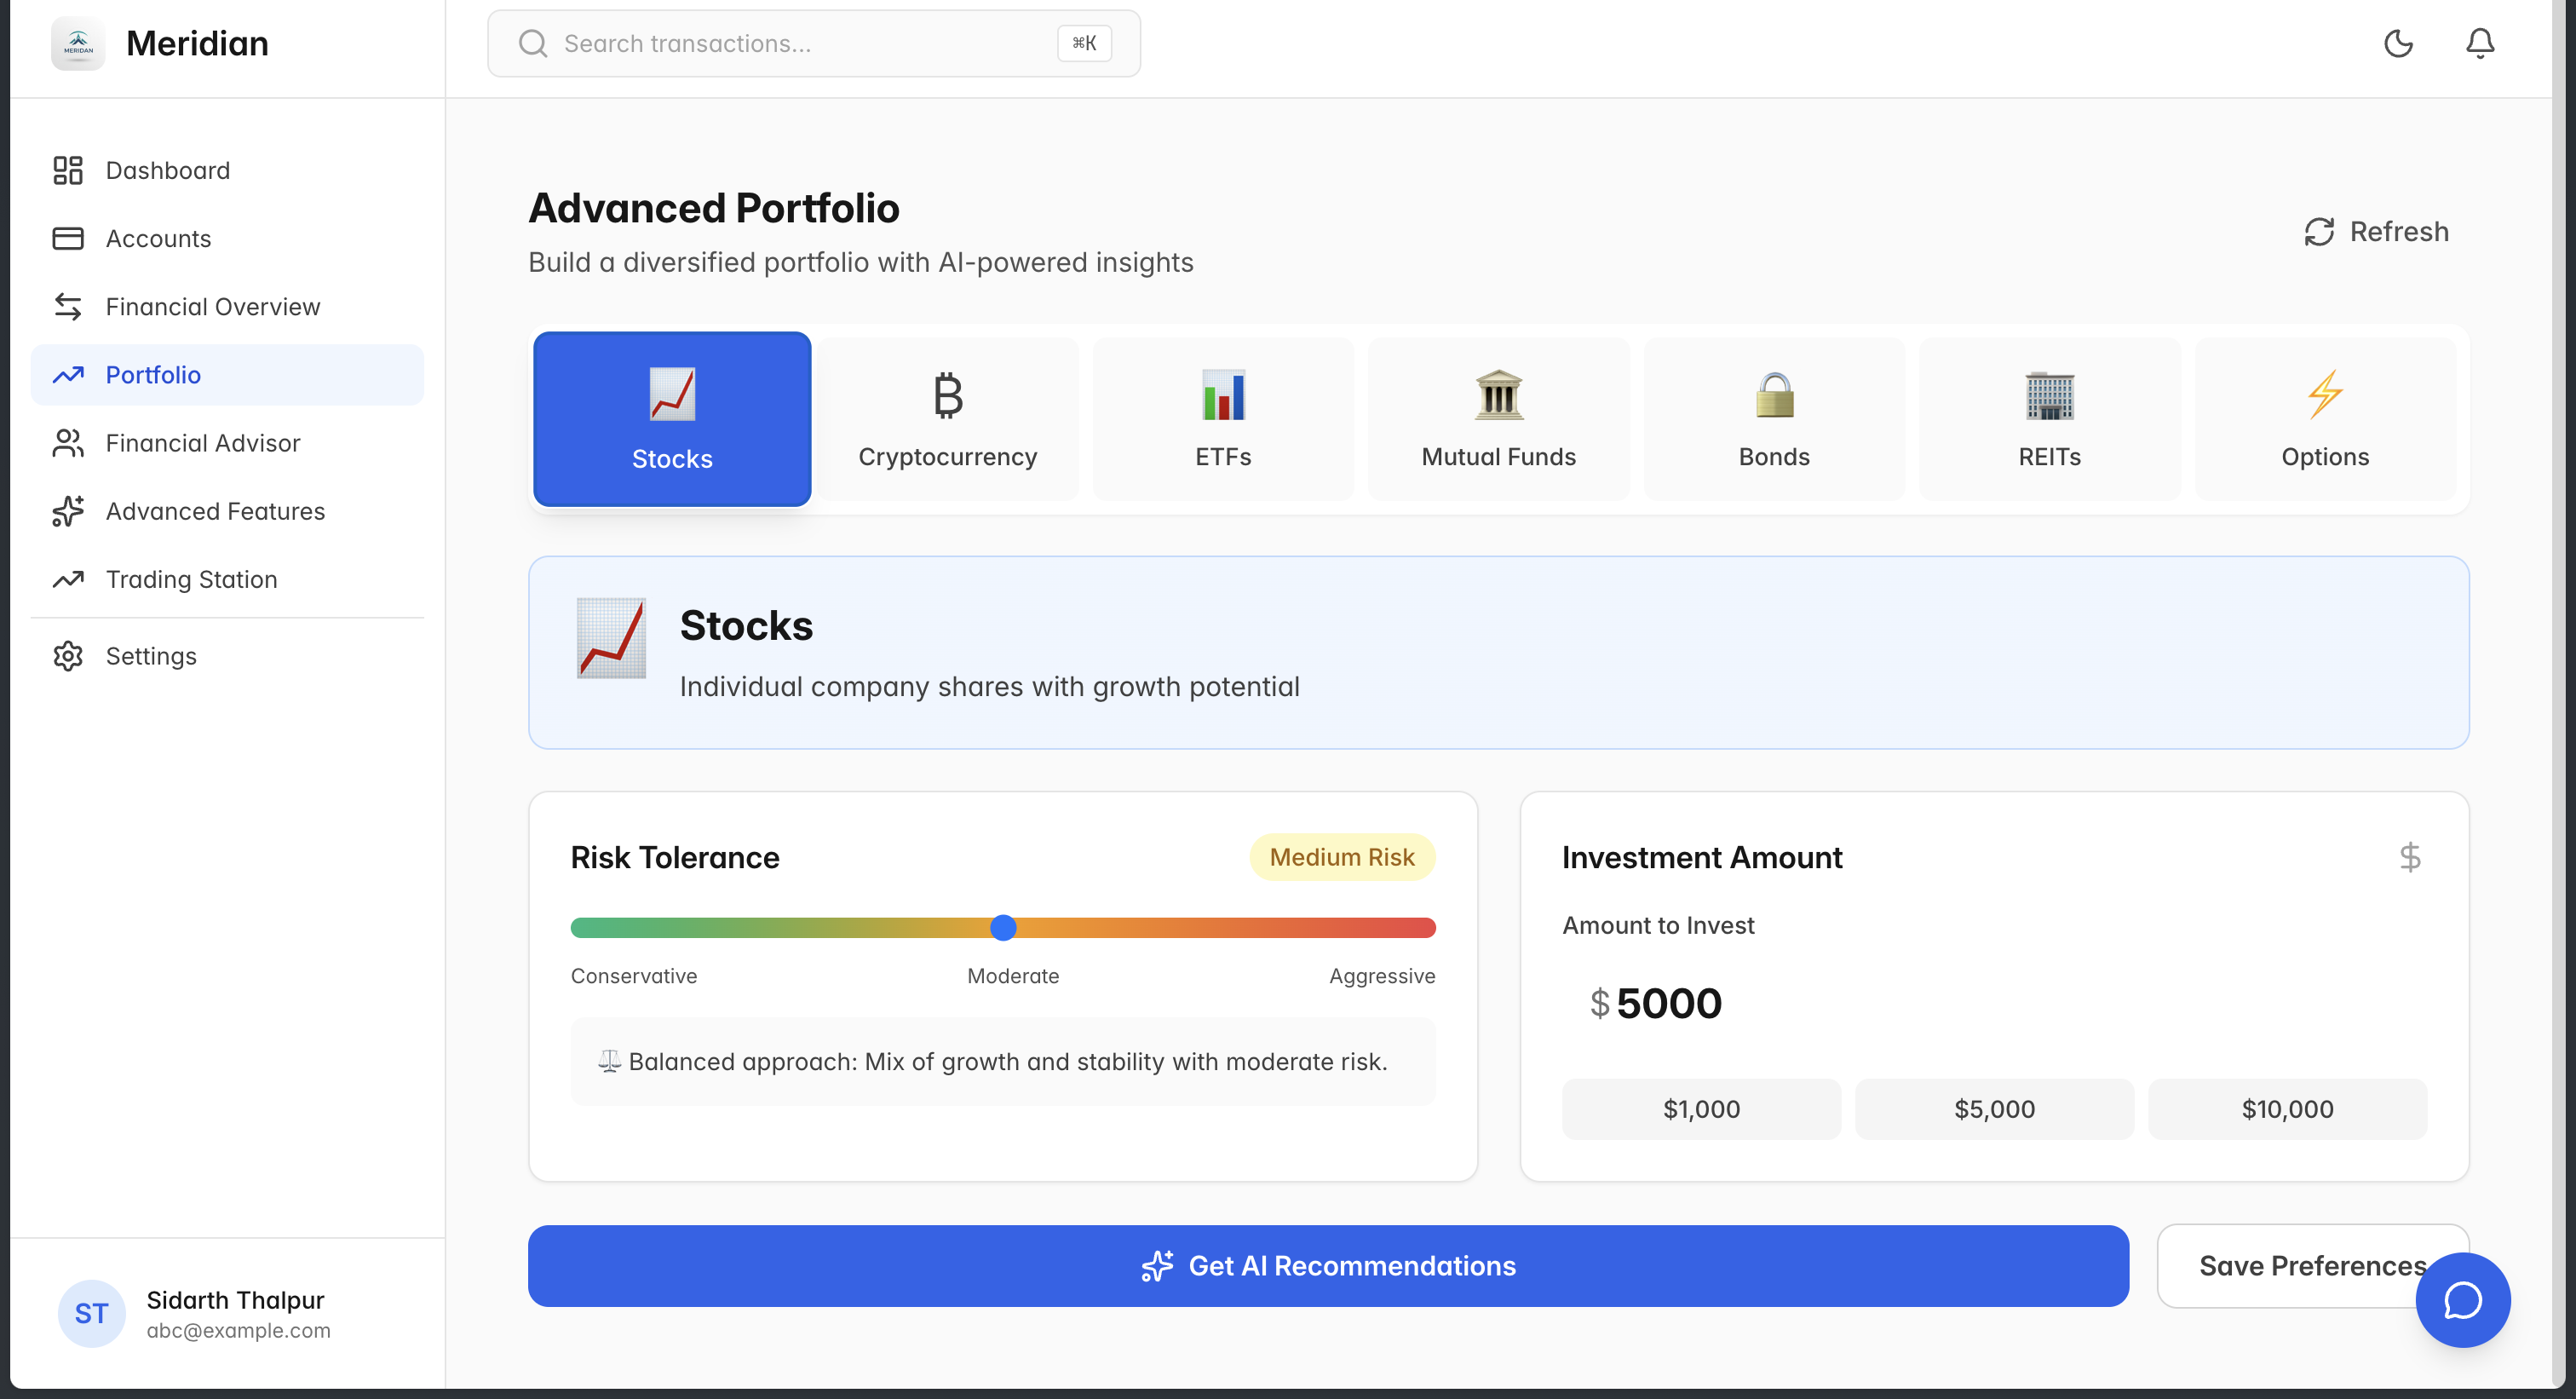Viewport: 2576px width, 1399px height.
Task: Open the Mutual Funds asset tab
Action: pyautogui.click(x=1498, y=419)
